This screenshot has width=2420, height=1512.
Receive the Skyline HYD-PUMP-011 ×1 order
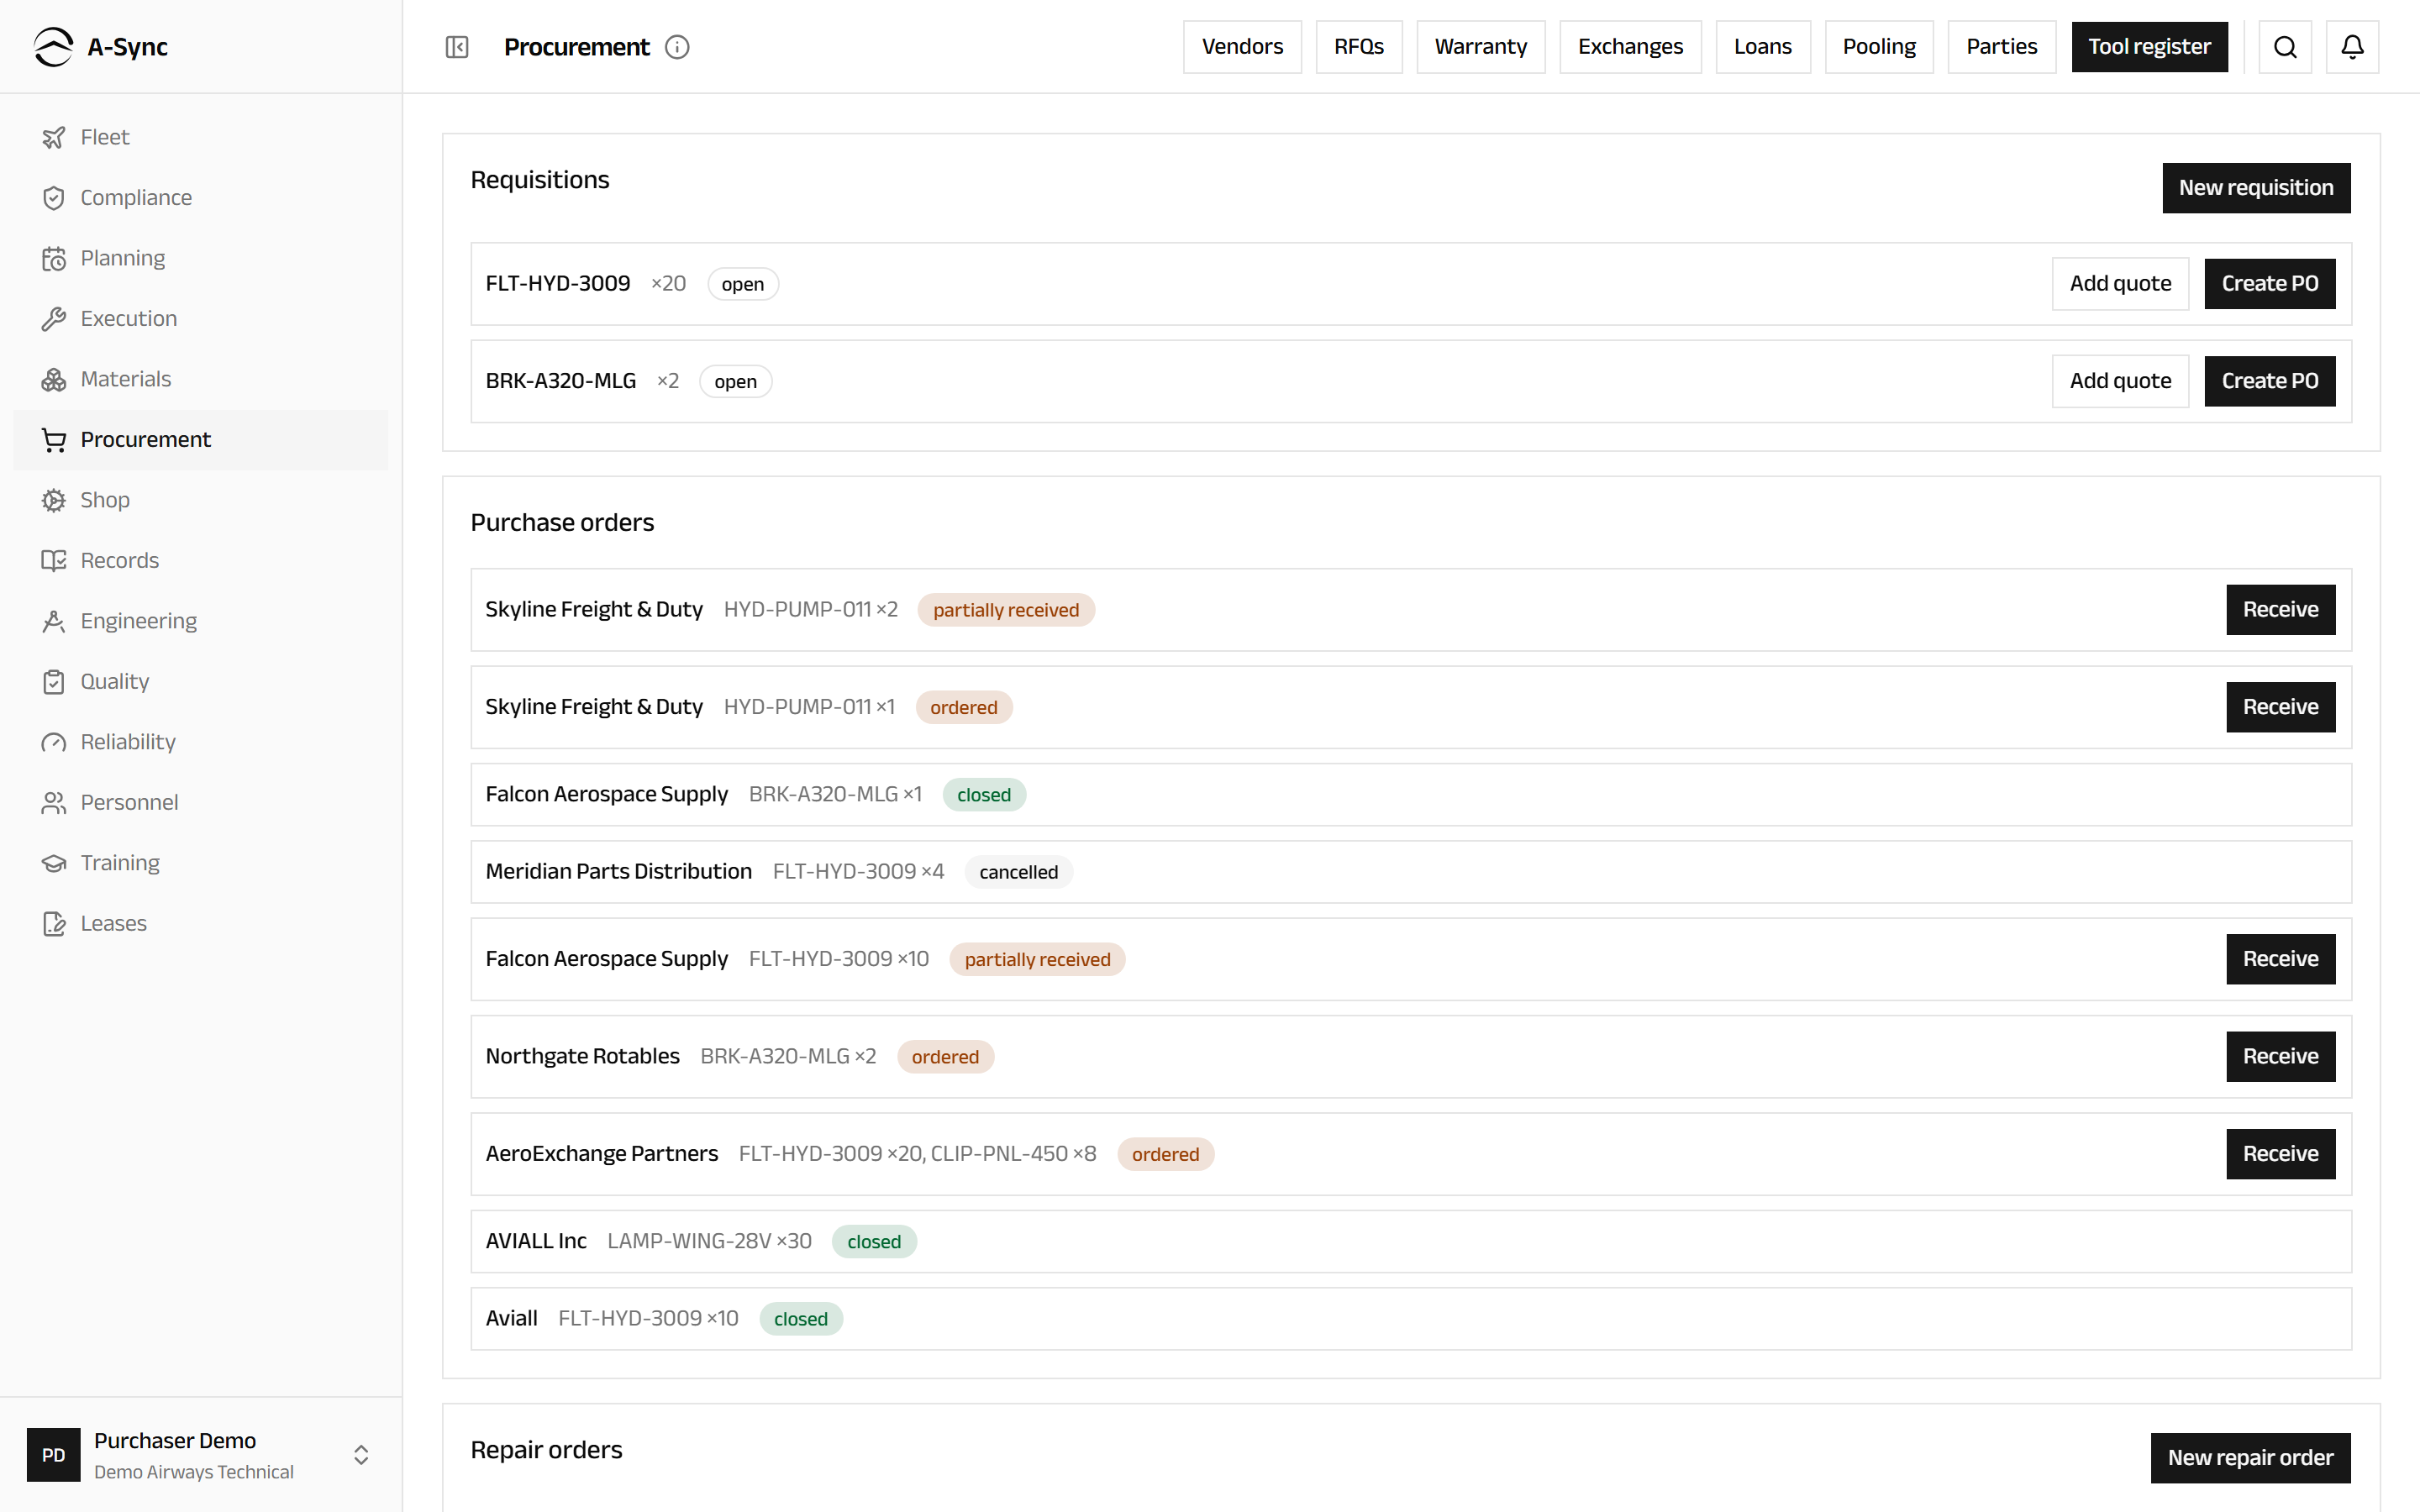coord(2280,707)
